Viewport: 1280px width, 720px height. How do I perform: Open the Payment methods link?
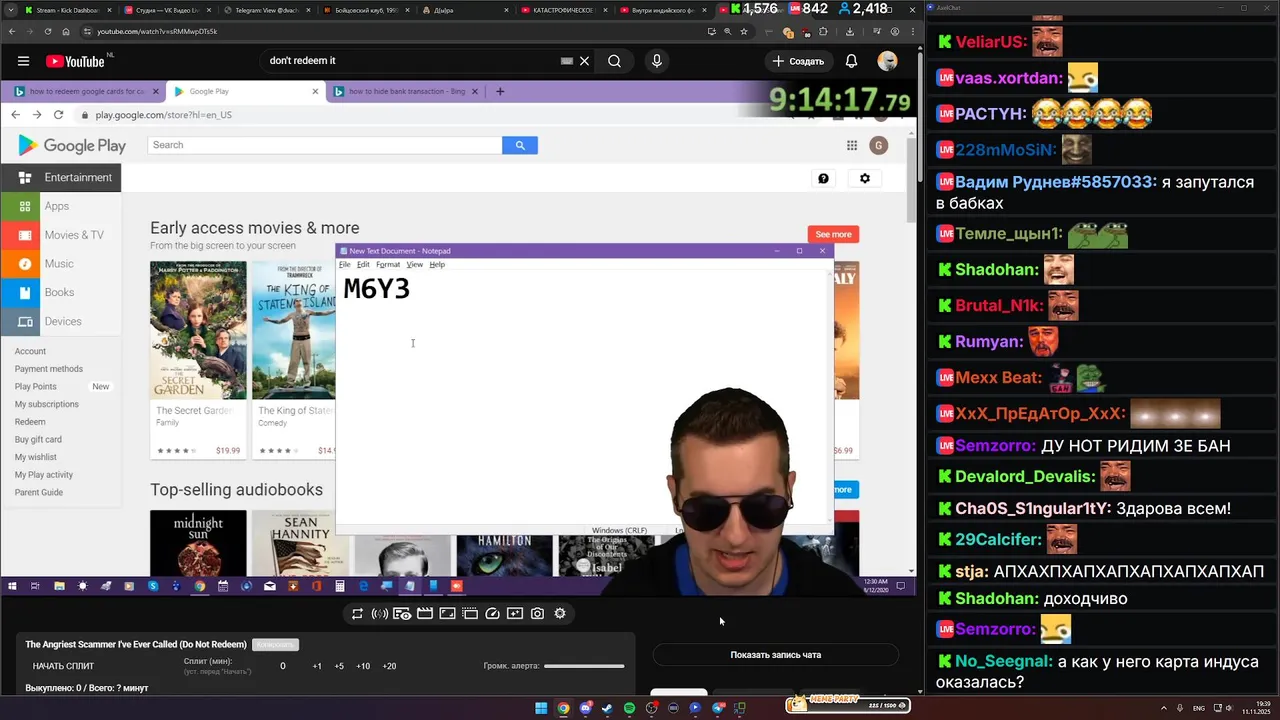(x=49, y=369)
